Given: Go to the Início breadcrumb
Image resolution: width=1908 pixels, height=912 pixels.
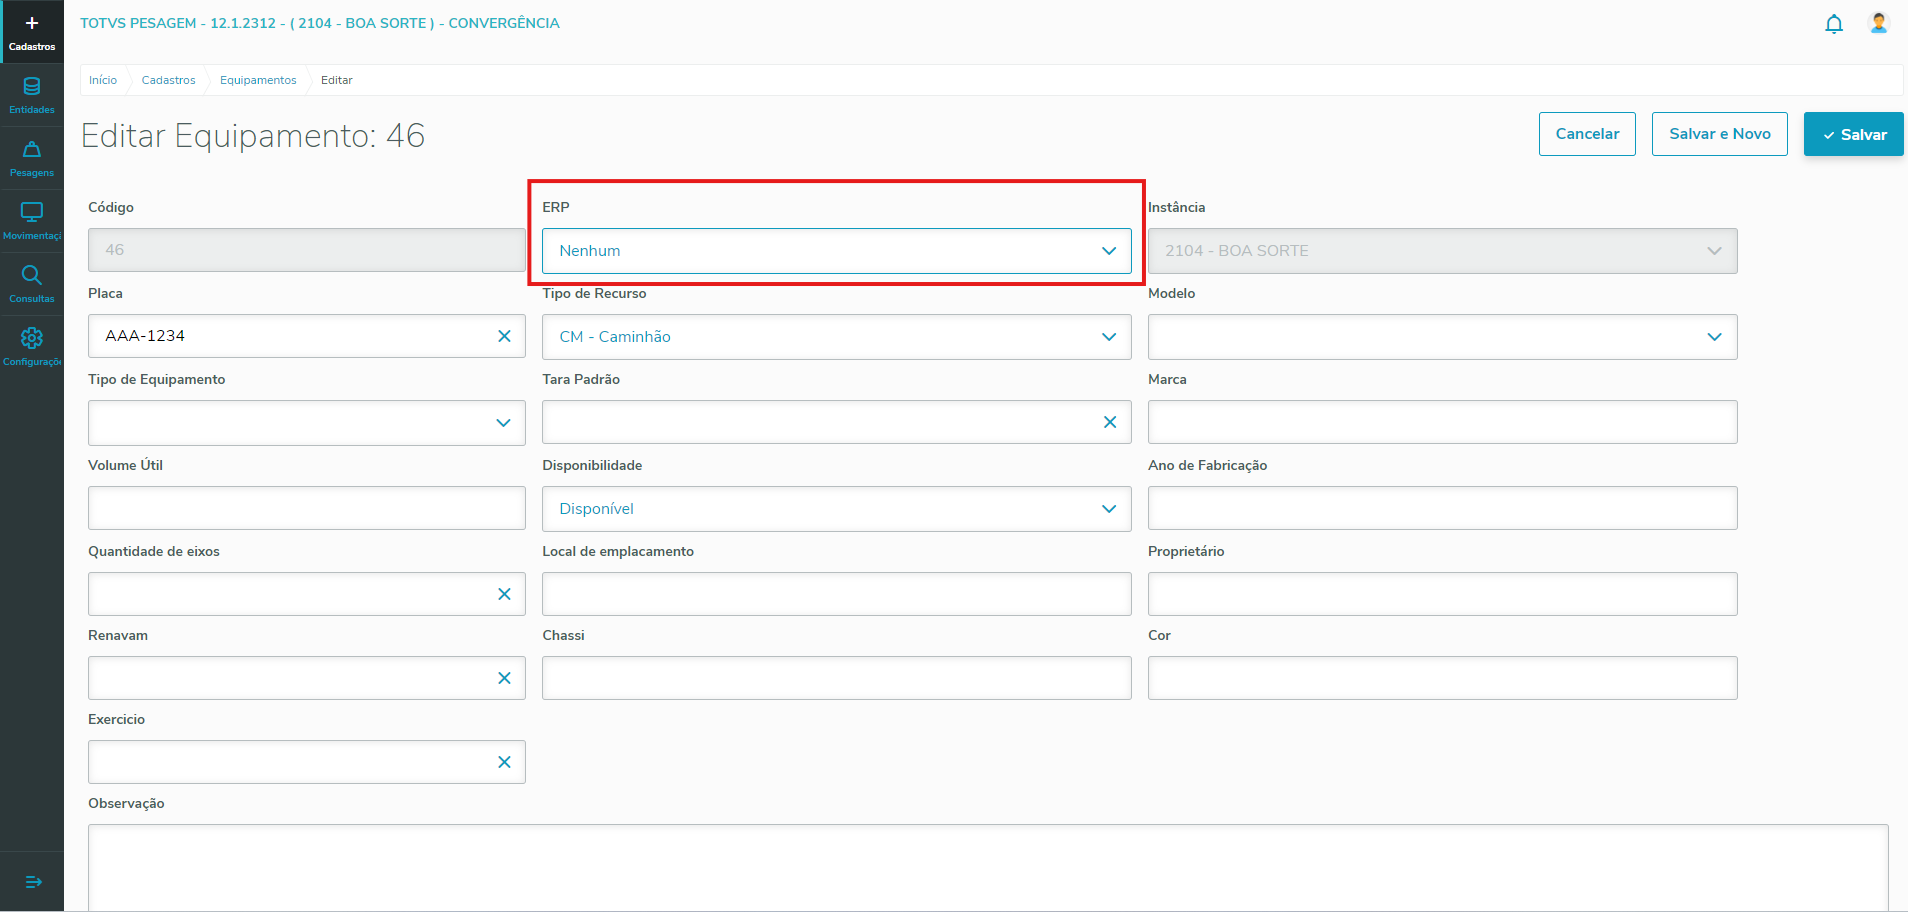Looking at the screenshot, I should coord(103,80).
